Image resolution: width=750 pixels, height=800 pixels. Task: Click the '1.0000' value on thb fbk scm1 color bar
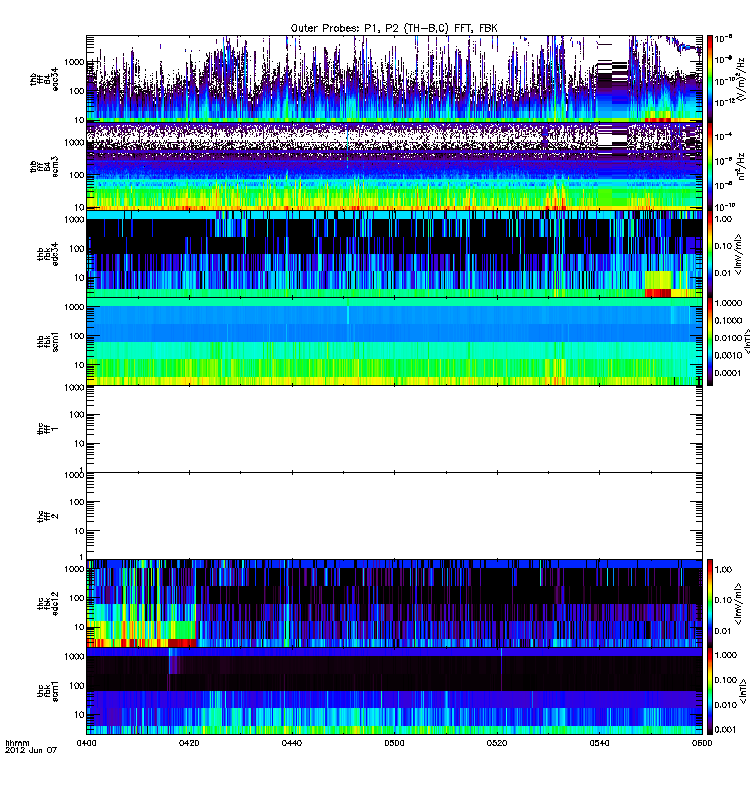click(x=728, y=303)
